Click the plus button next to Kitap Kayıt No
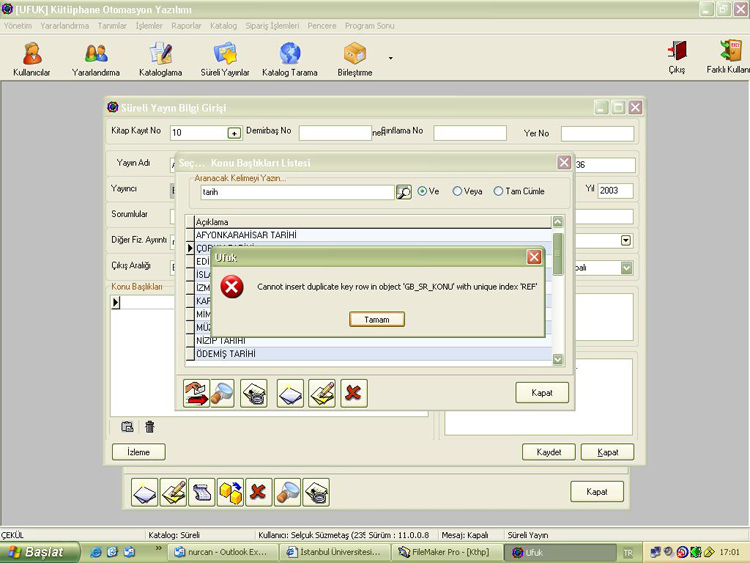The width and height of the screenshot is (750, 563). tap(234, 133)
